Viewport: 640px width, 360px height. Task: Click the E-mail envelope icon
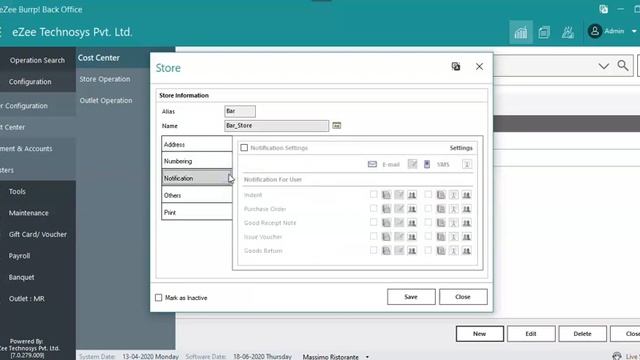(372, 164)
